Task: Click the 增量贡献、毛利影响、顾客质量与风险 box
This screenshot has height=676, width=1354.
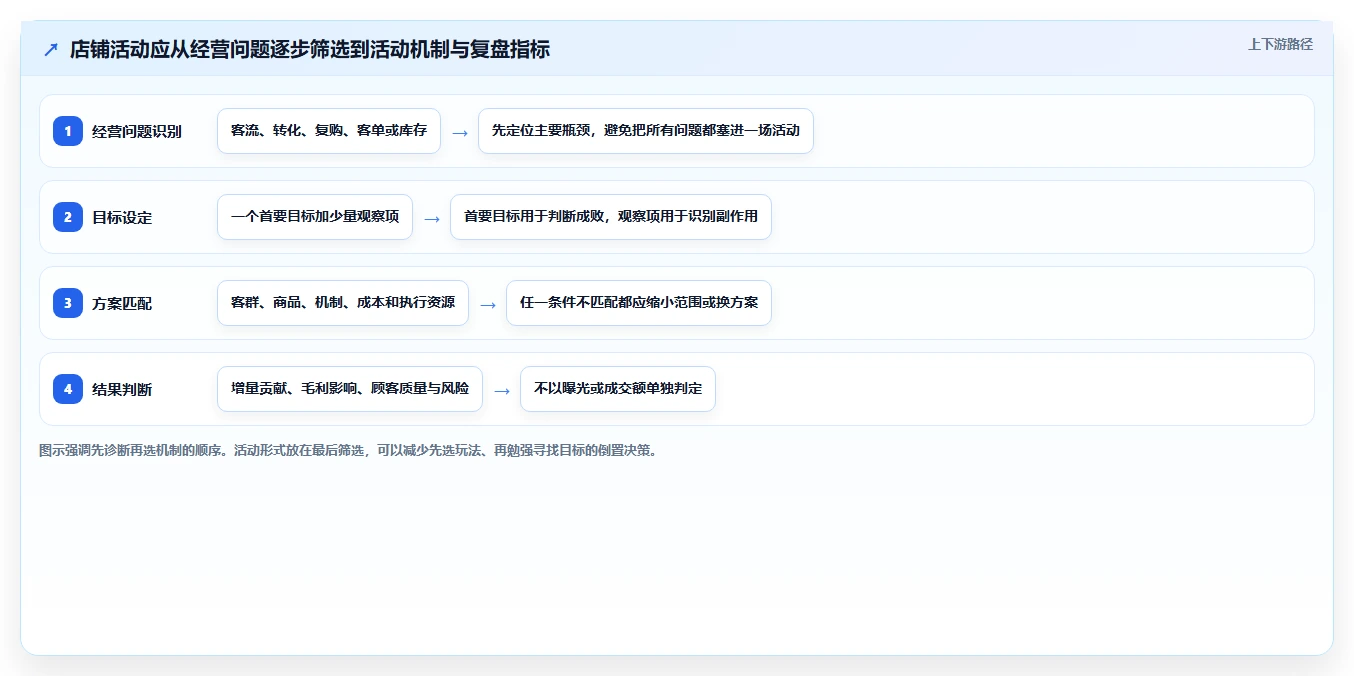Action: [350, 389]
